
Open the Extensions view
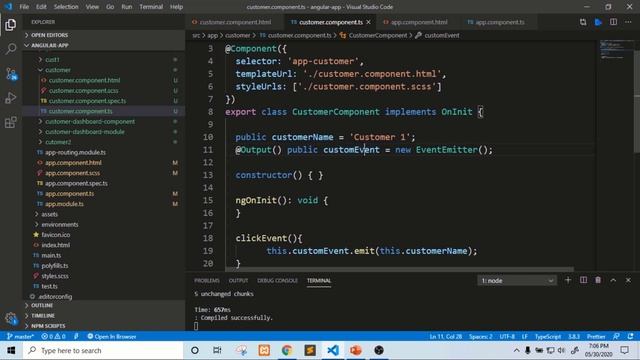(11, 122)
